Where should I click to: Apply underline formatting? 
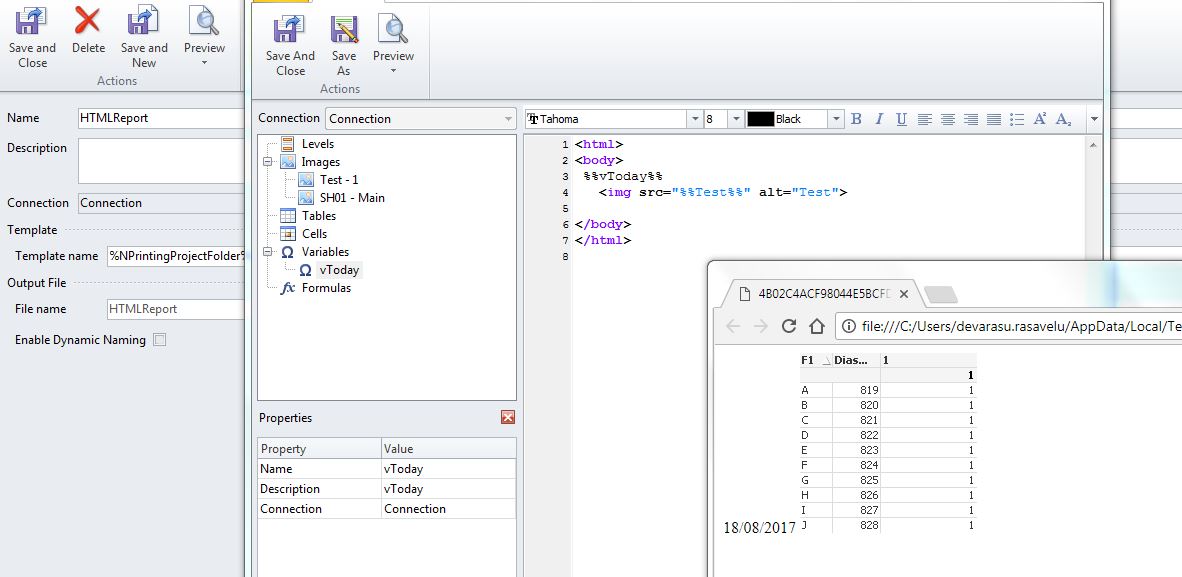pos(901,119)
